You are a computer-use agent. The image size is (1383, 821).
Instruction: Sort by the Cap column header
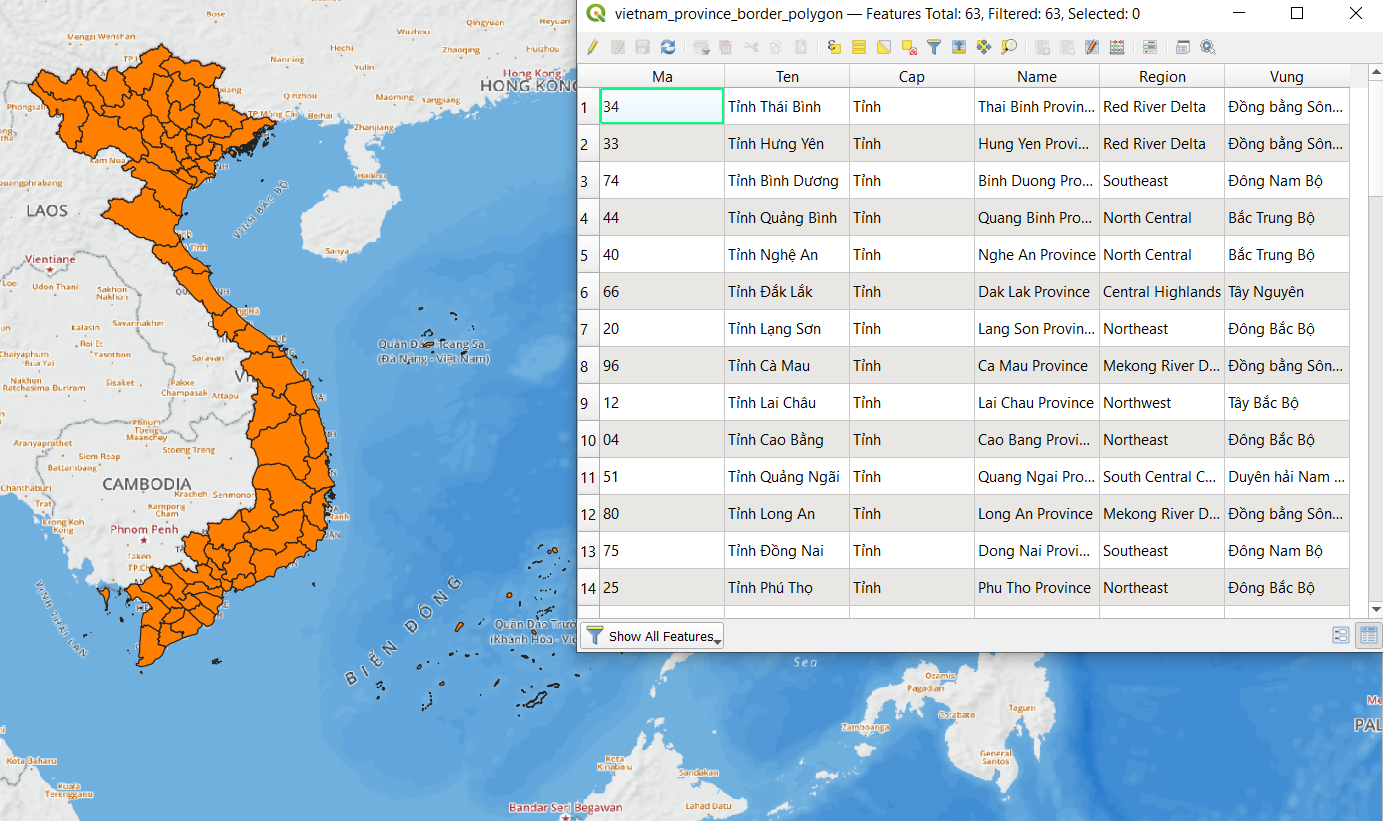(912, 76)
